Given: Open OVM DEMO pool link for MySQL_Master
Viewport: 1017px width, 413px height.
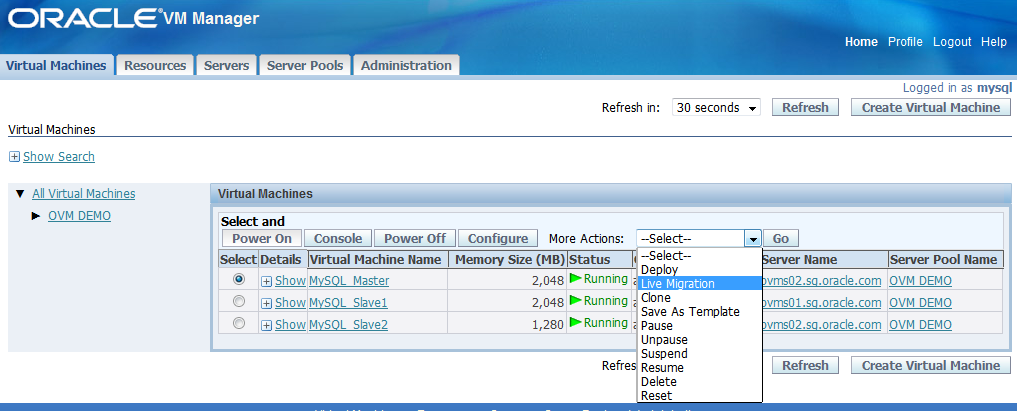Looking at the screenshot, I should click(920, 281).
